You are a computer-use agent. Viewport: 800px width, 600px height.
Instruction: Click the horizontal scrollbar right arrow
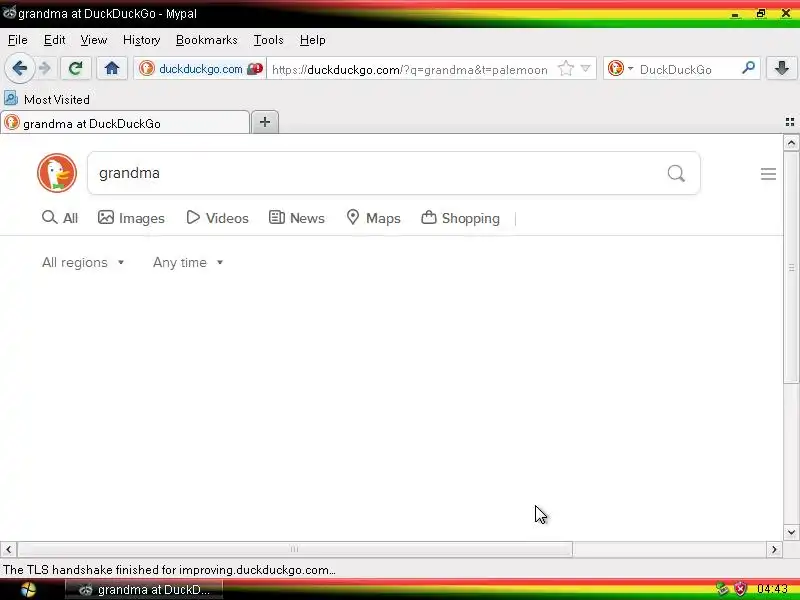(774, 549)
